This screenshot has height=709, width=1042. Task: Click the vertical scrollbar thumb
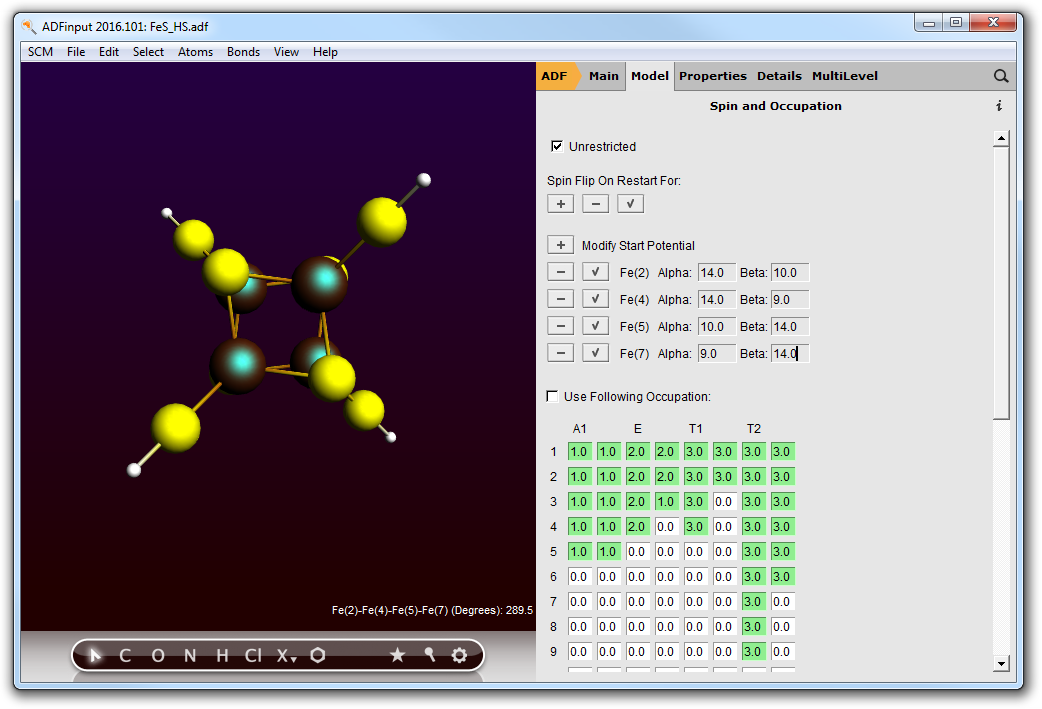[1001, 282]
